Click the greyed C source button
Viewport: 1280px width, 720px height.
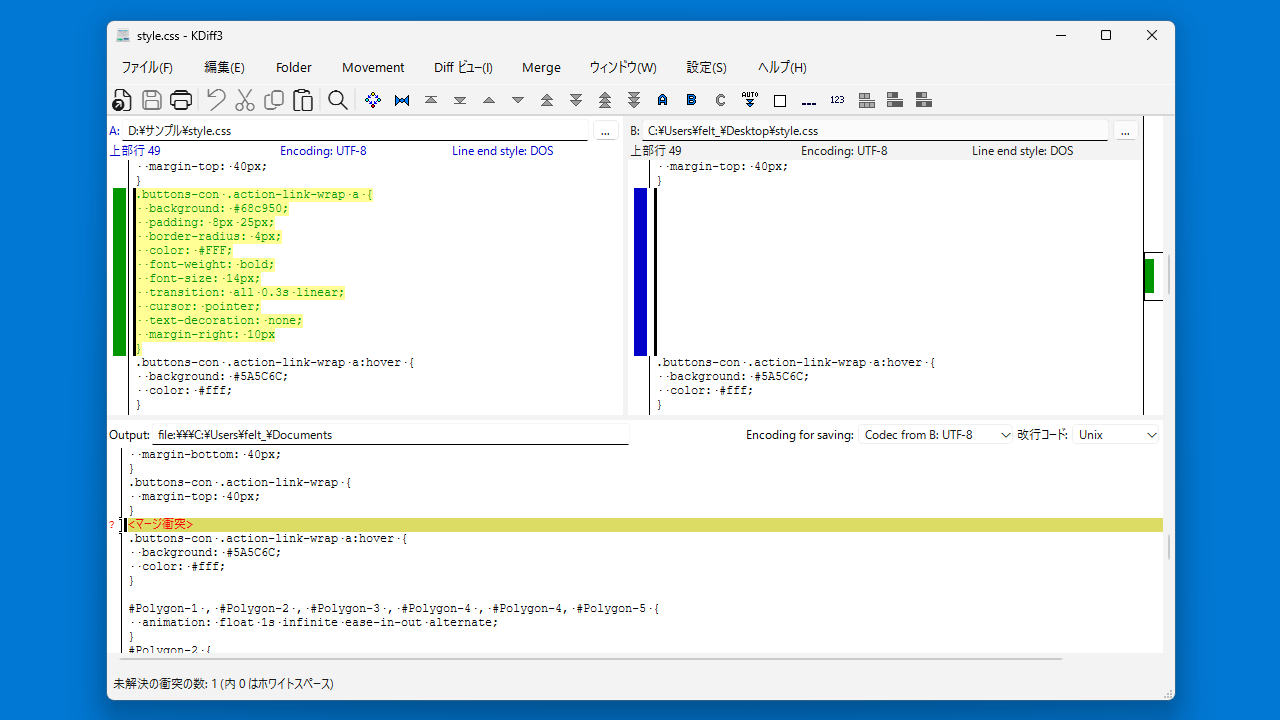pos(720,100)
